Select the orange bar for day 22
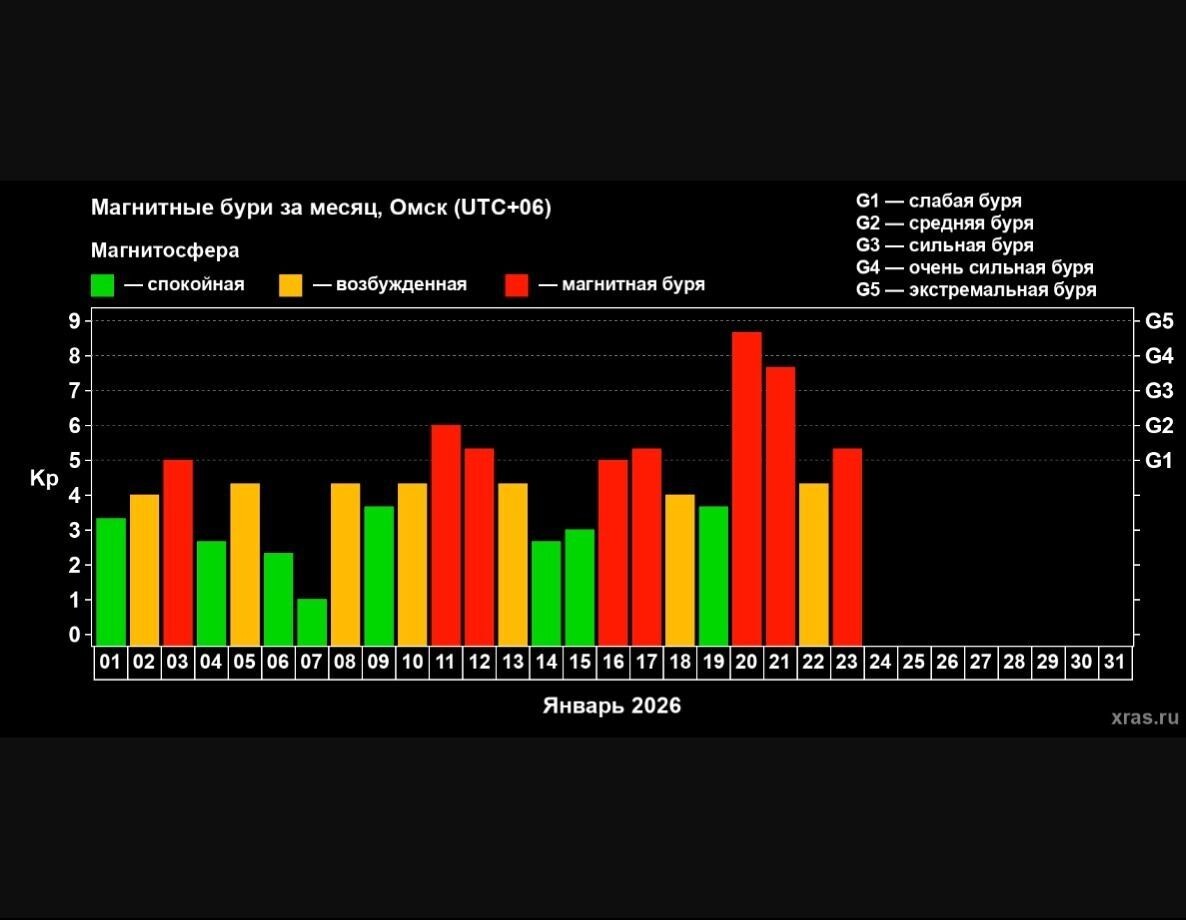 [x=814, y=564]
